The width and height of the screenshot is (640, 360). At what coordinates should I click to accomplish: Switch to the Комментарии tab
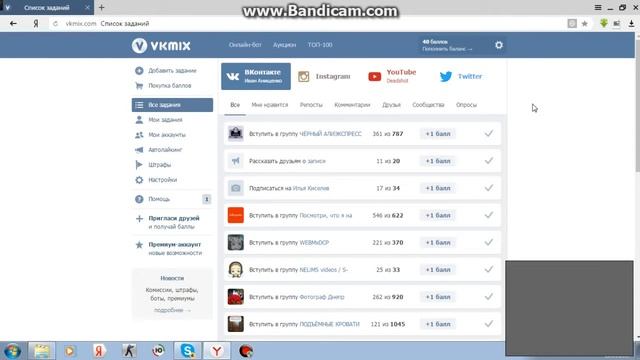tap(352, 105)
